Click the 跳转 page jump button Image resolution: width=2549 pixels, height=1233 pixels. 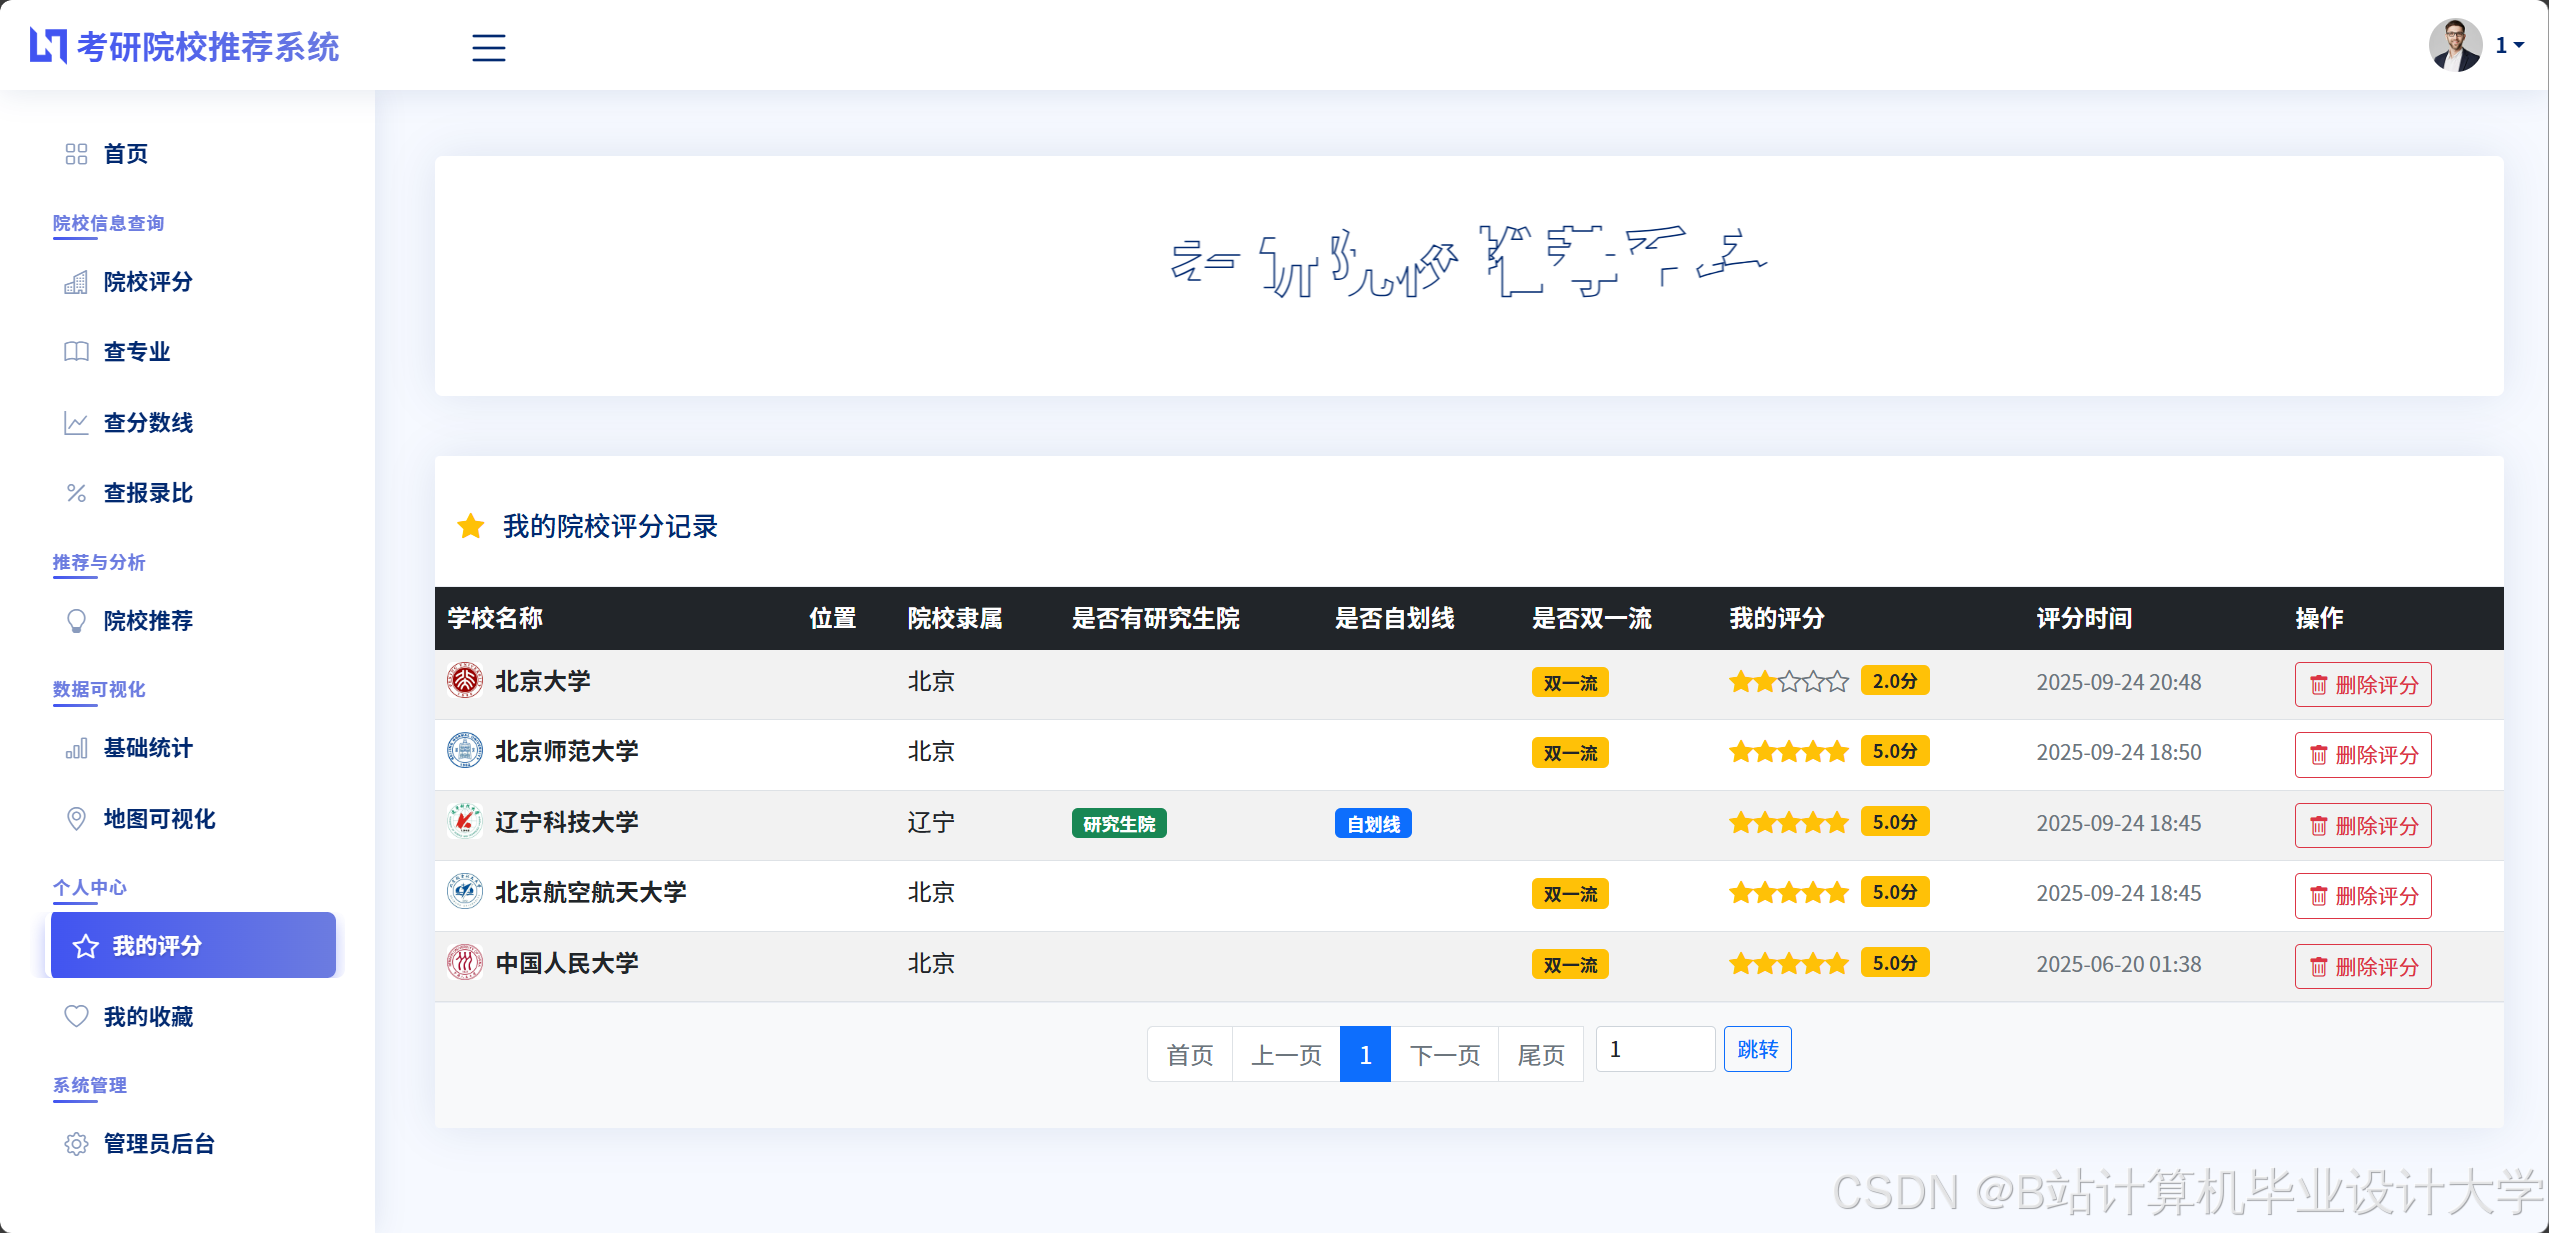pos(1757,1049)
